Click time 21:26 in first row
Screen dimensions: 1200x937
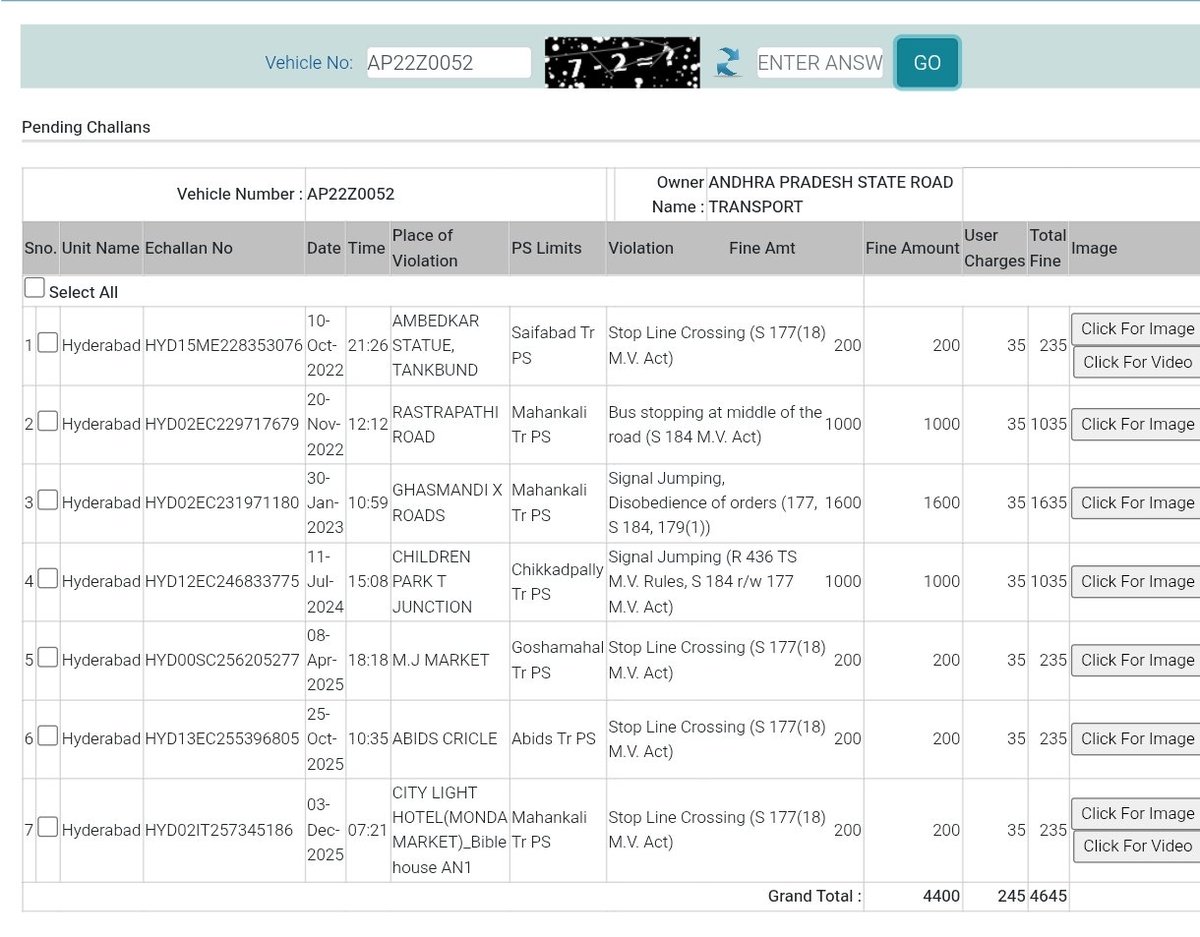point(366,345)
